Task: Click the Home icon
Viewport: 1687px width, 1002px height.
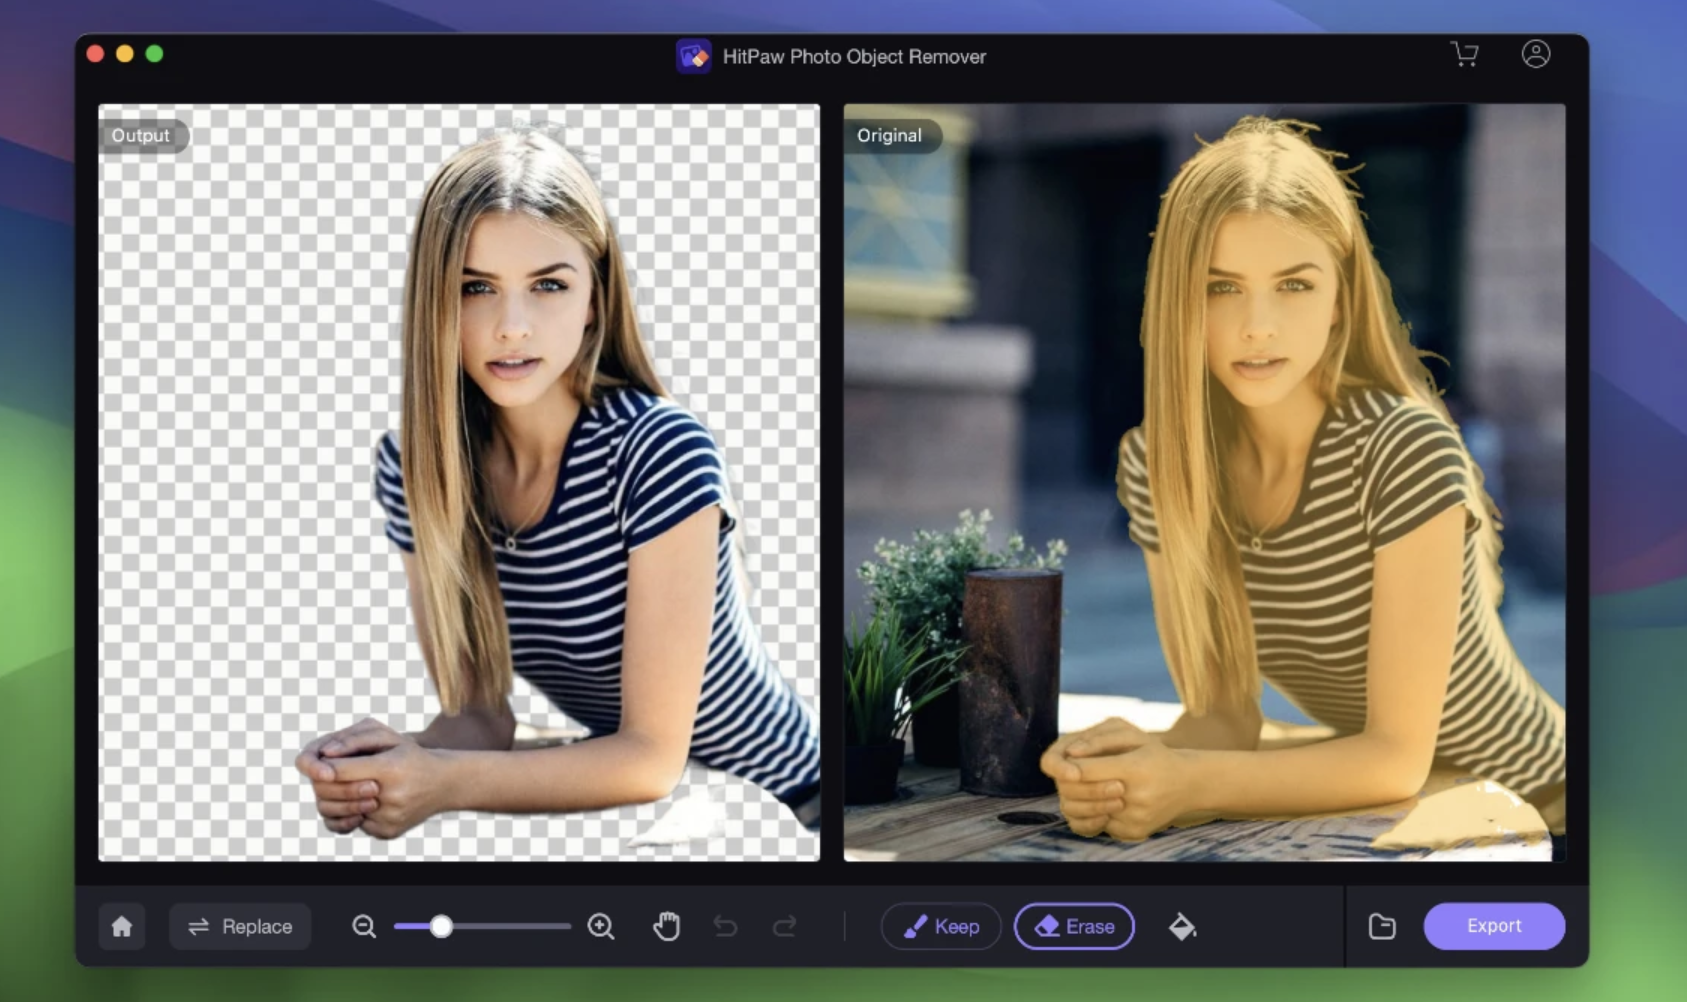Action: (122, 927)
